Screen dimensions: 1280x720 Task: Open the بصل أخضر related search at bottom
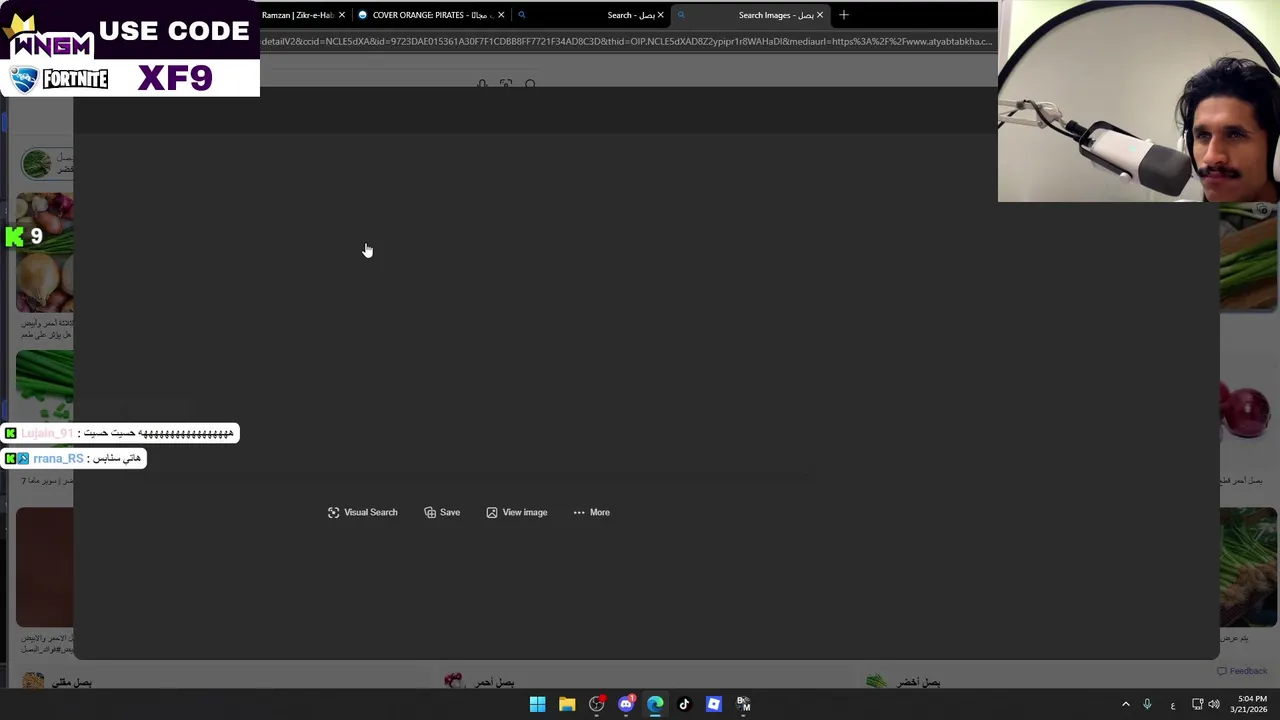[904, 682]
